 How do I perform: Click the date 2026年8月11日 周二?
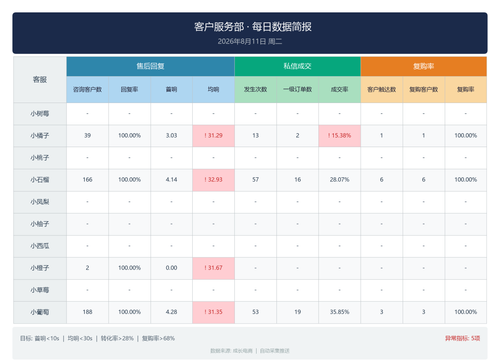click(x=250, y=41)
